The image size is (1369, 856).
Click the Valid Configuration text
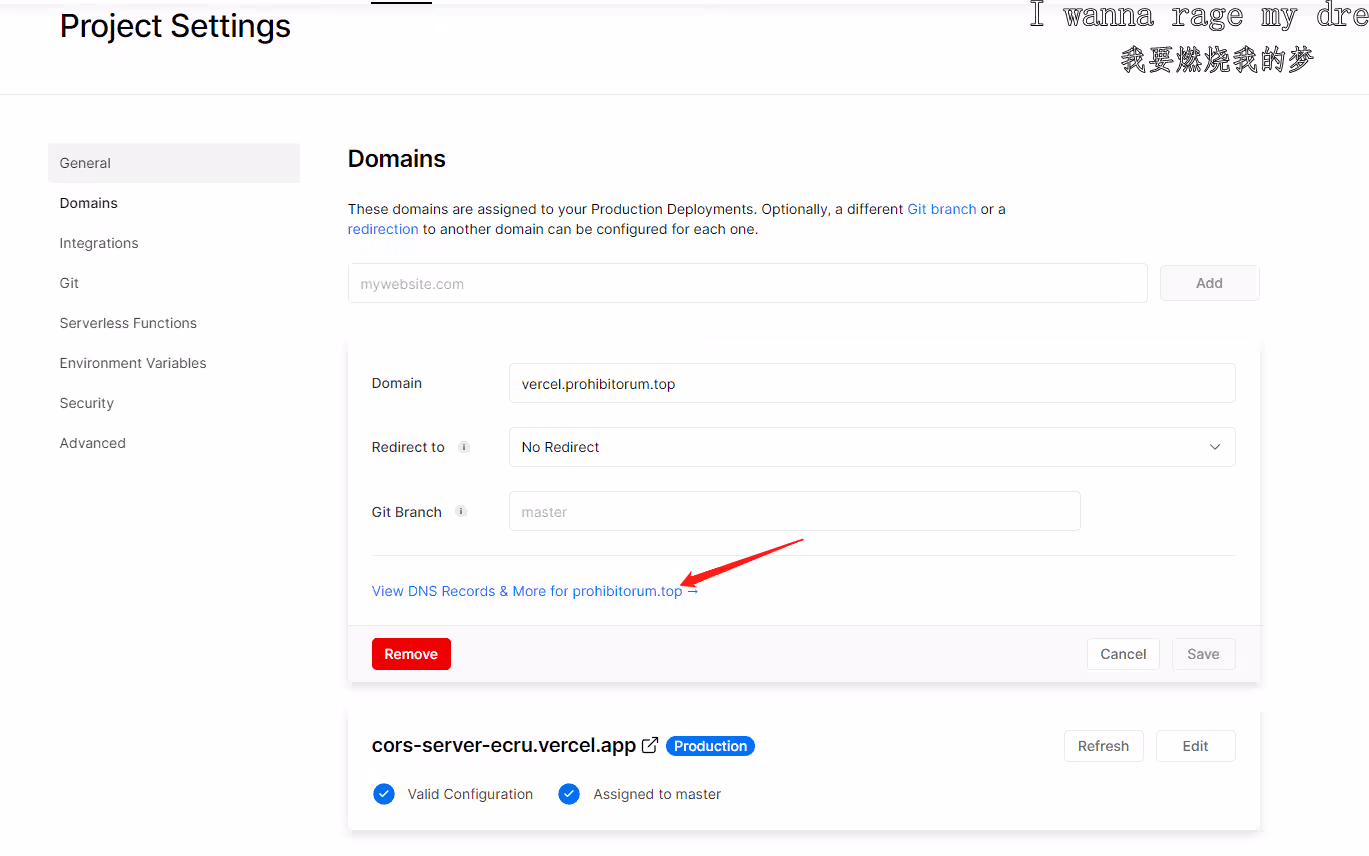coord(470,794)
